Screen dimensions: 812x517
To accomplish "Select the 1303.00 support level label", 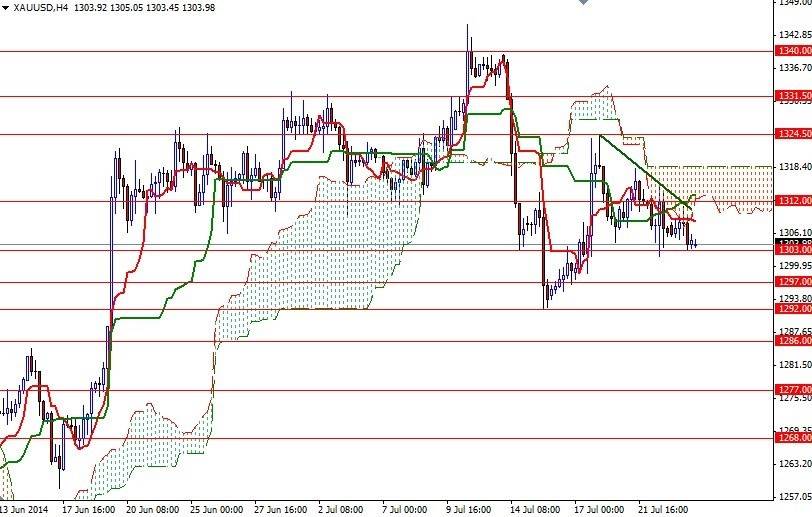I will [793, 250].
